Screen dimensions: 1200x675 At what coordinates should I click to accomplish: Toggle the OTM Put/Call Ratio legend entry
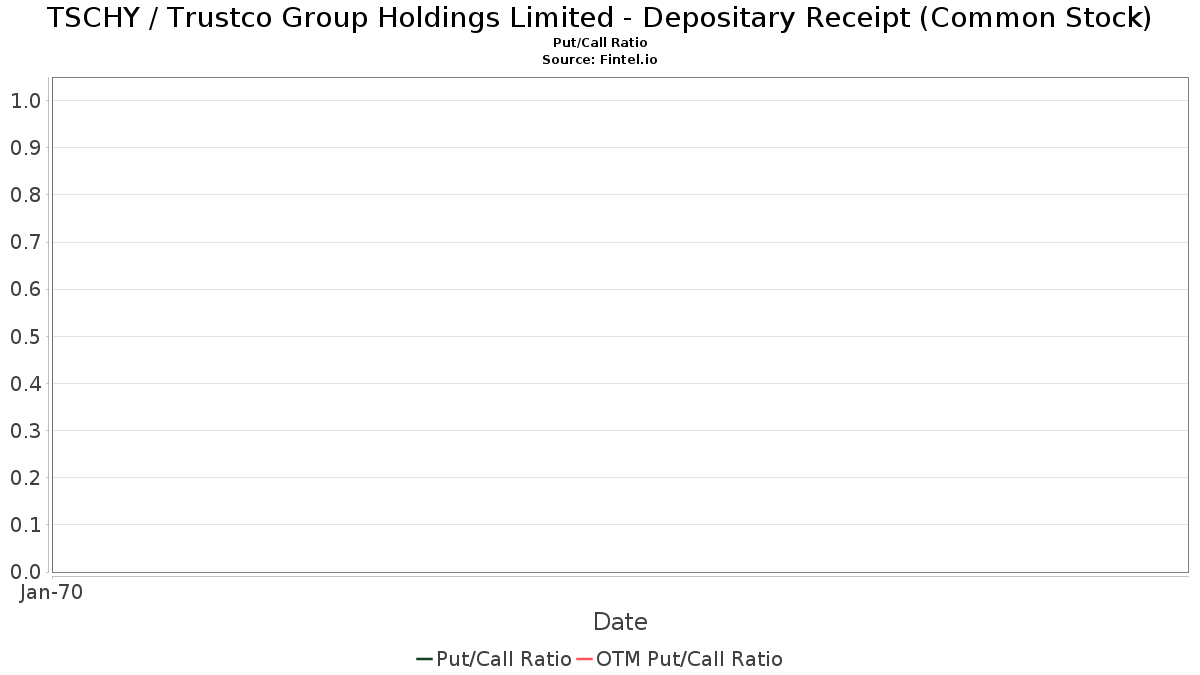click(x=689, y=659)
